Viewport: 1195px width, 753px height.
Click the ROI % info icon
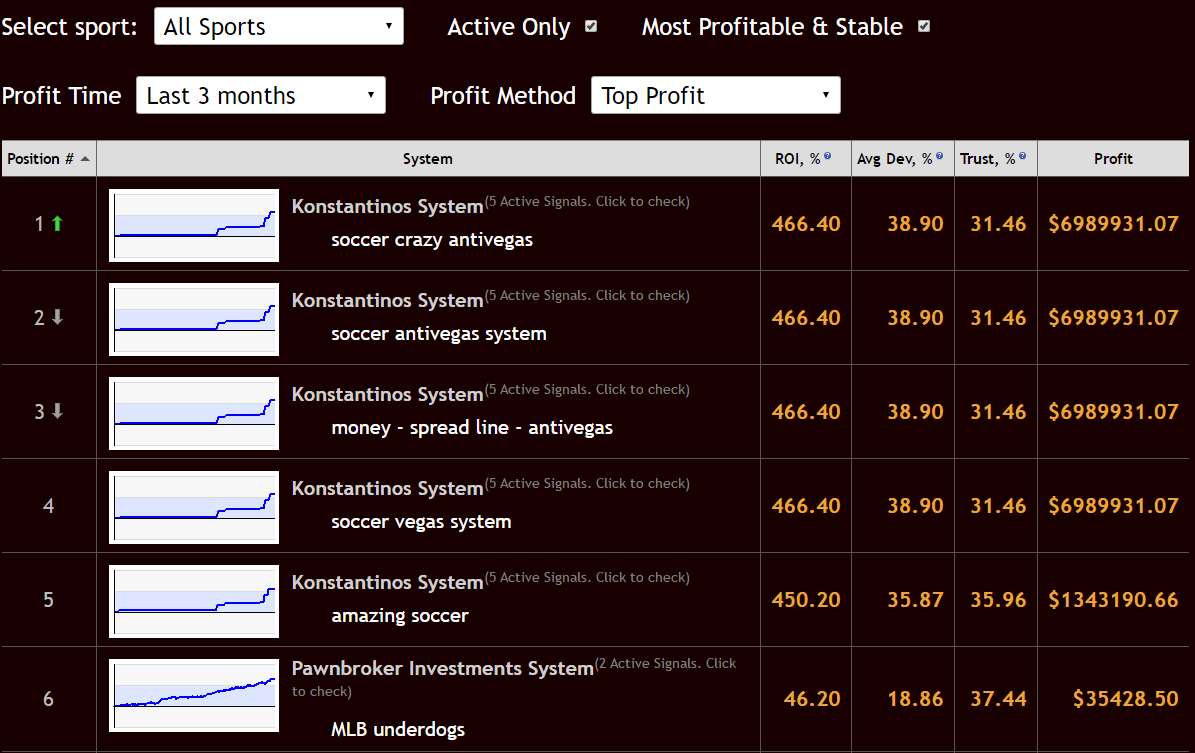coord(827,156)
